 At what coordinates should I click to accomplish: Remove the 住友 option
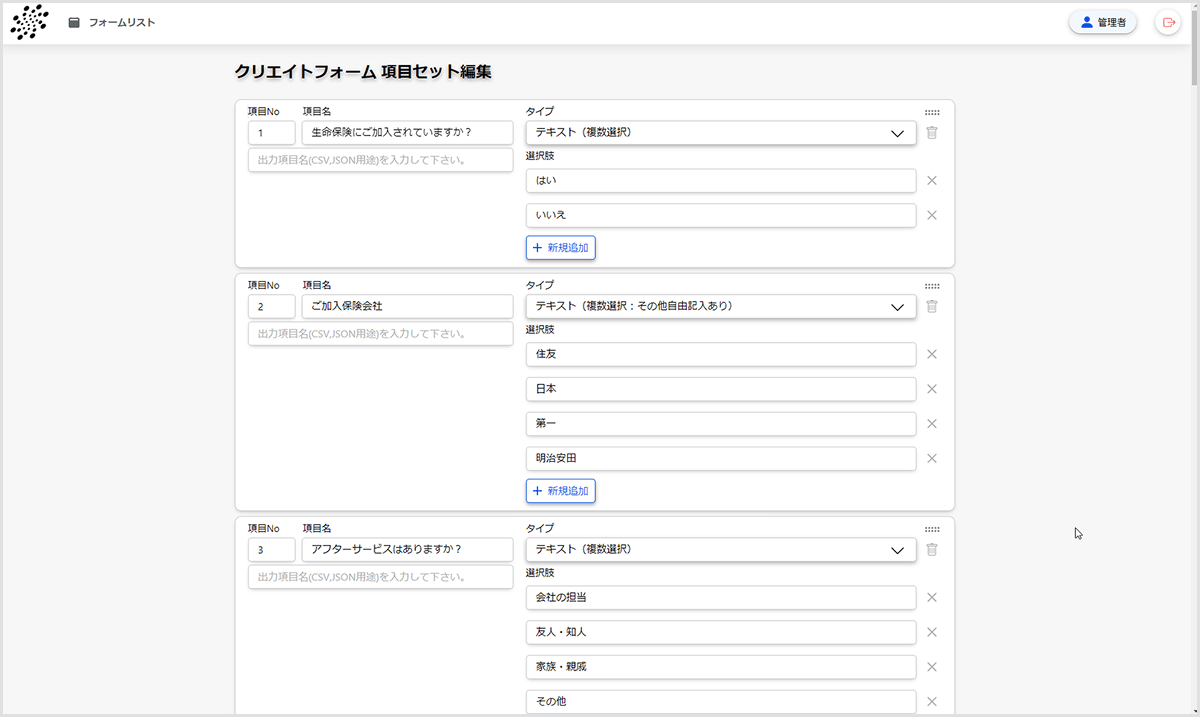pyautogui.click(x=932, y=354)
